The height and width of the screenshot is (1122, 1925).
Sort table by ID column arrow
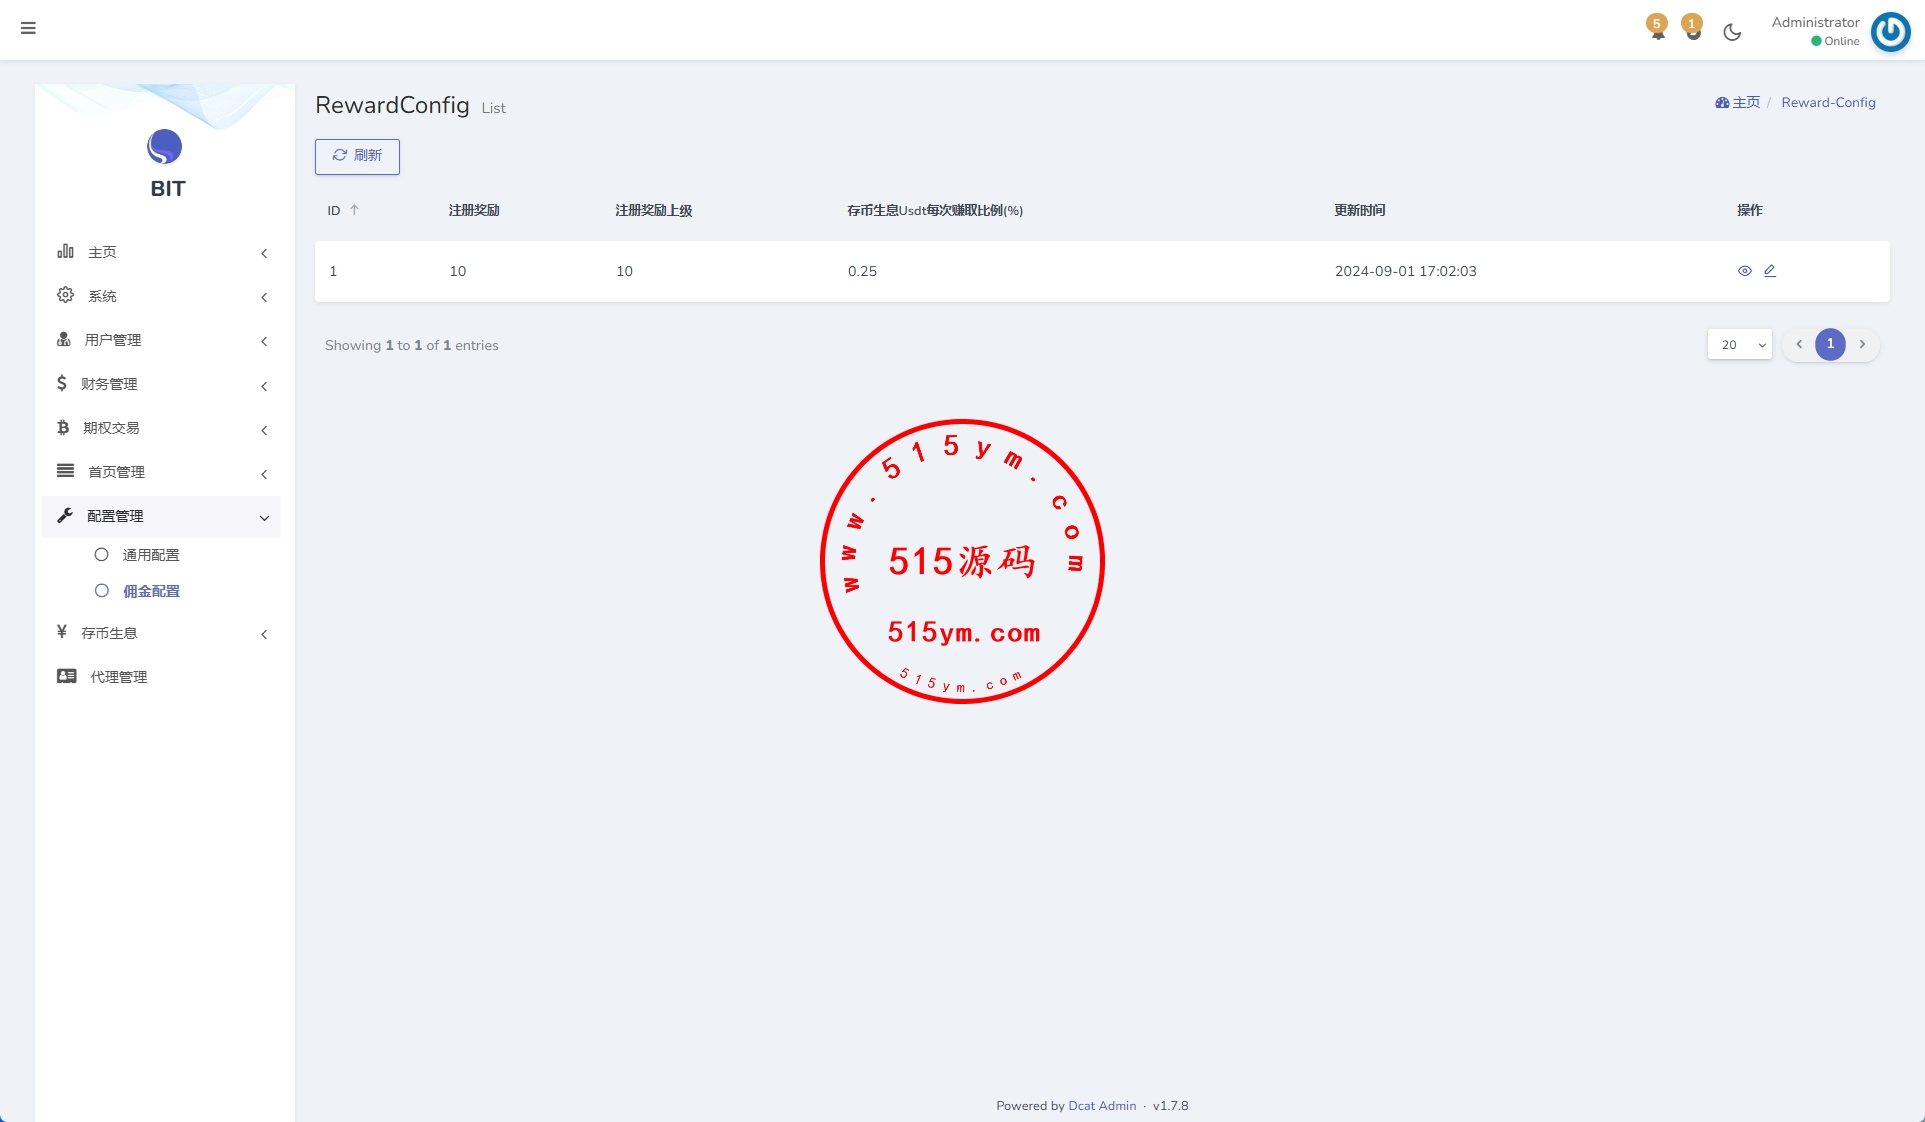coord(354,210)
